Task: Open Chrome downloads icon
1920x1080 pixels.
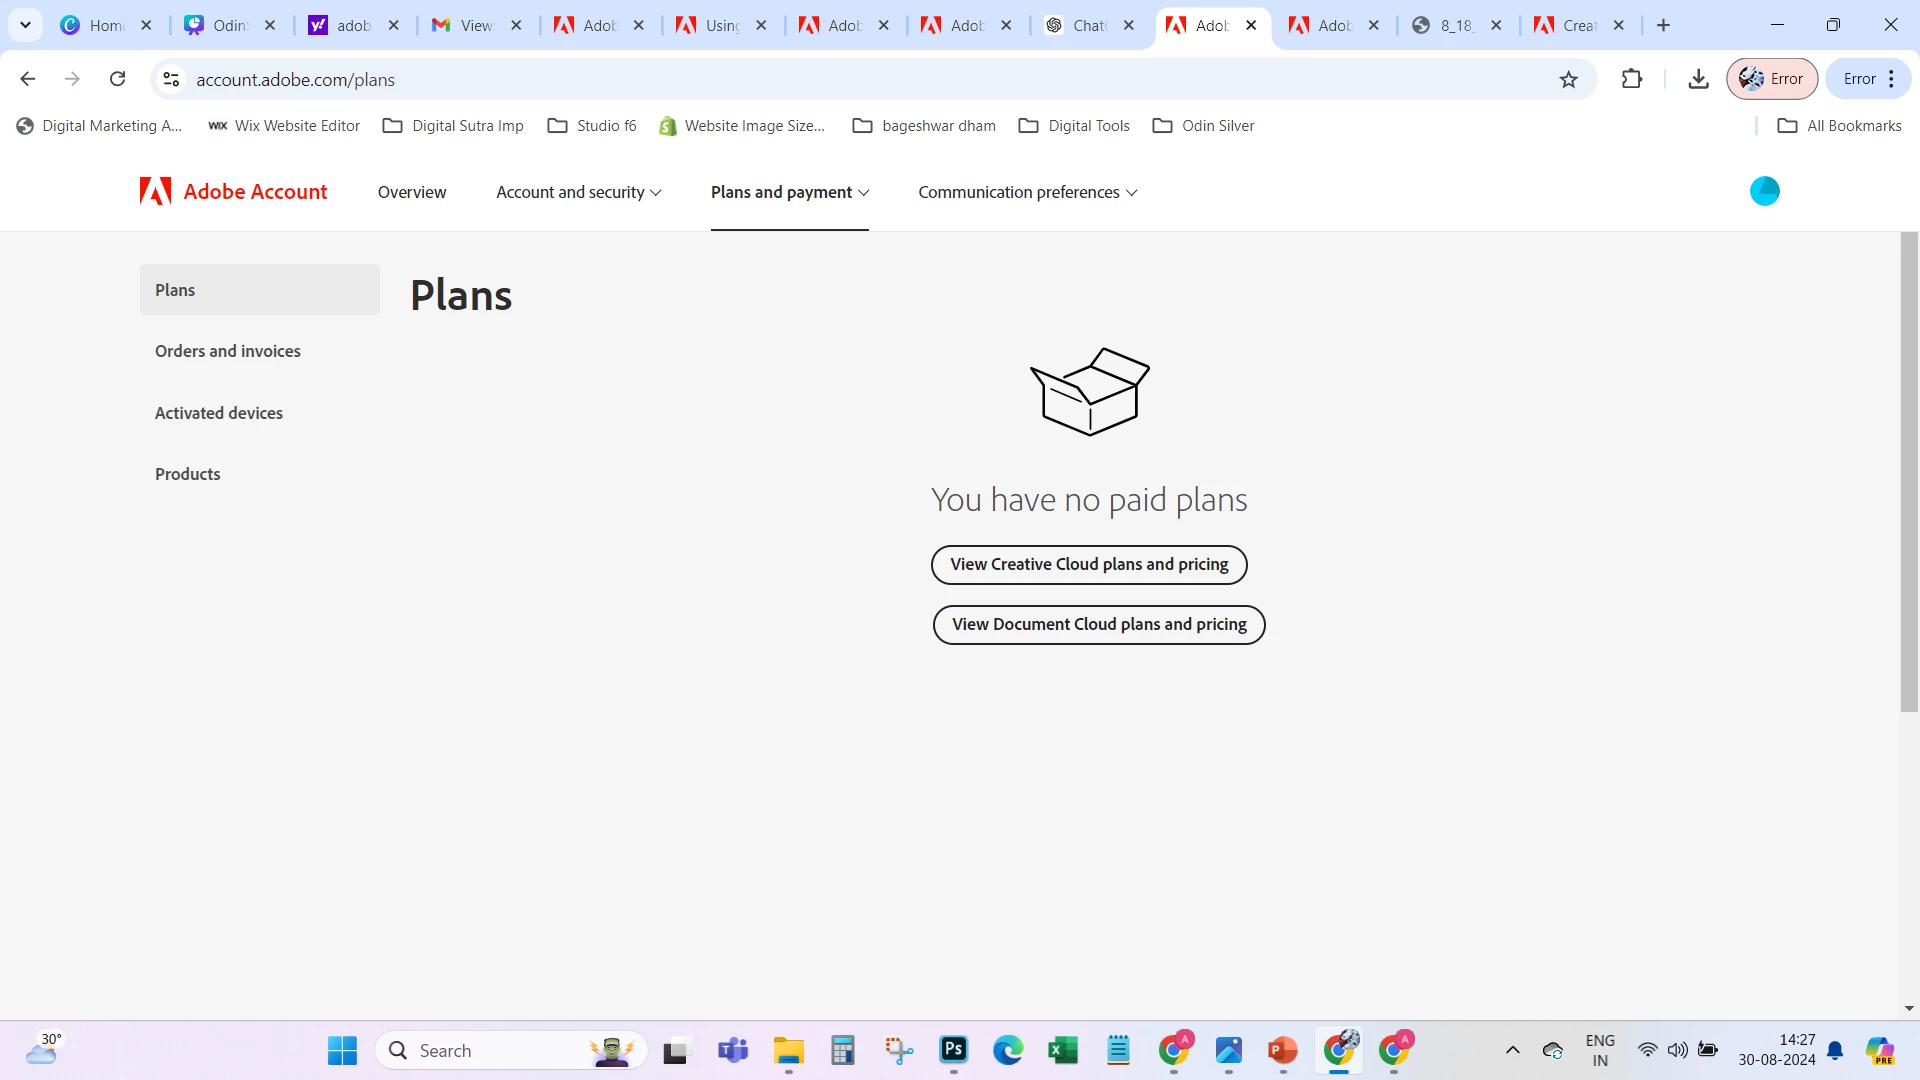Action: coord(1698,79)
